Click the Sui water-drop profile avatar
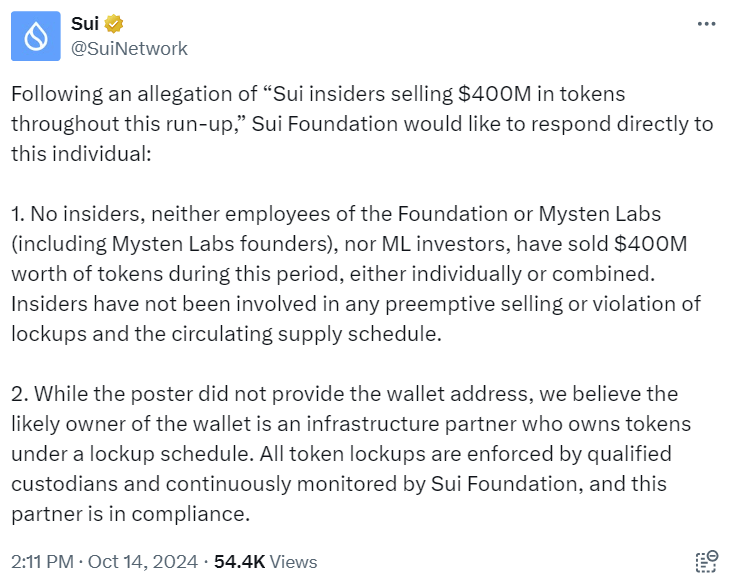Viewport: 732px width, 588px height. pyautogui.click(x=36, y=36)
